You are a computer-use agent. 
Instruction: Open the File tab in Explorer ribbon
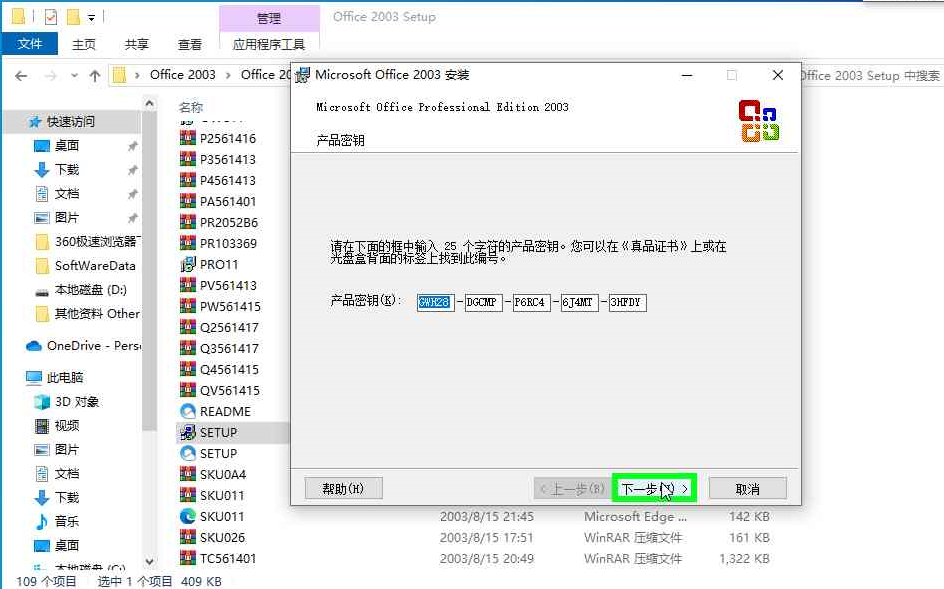point(30,43)
